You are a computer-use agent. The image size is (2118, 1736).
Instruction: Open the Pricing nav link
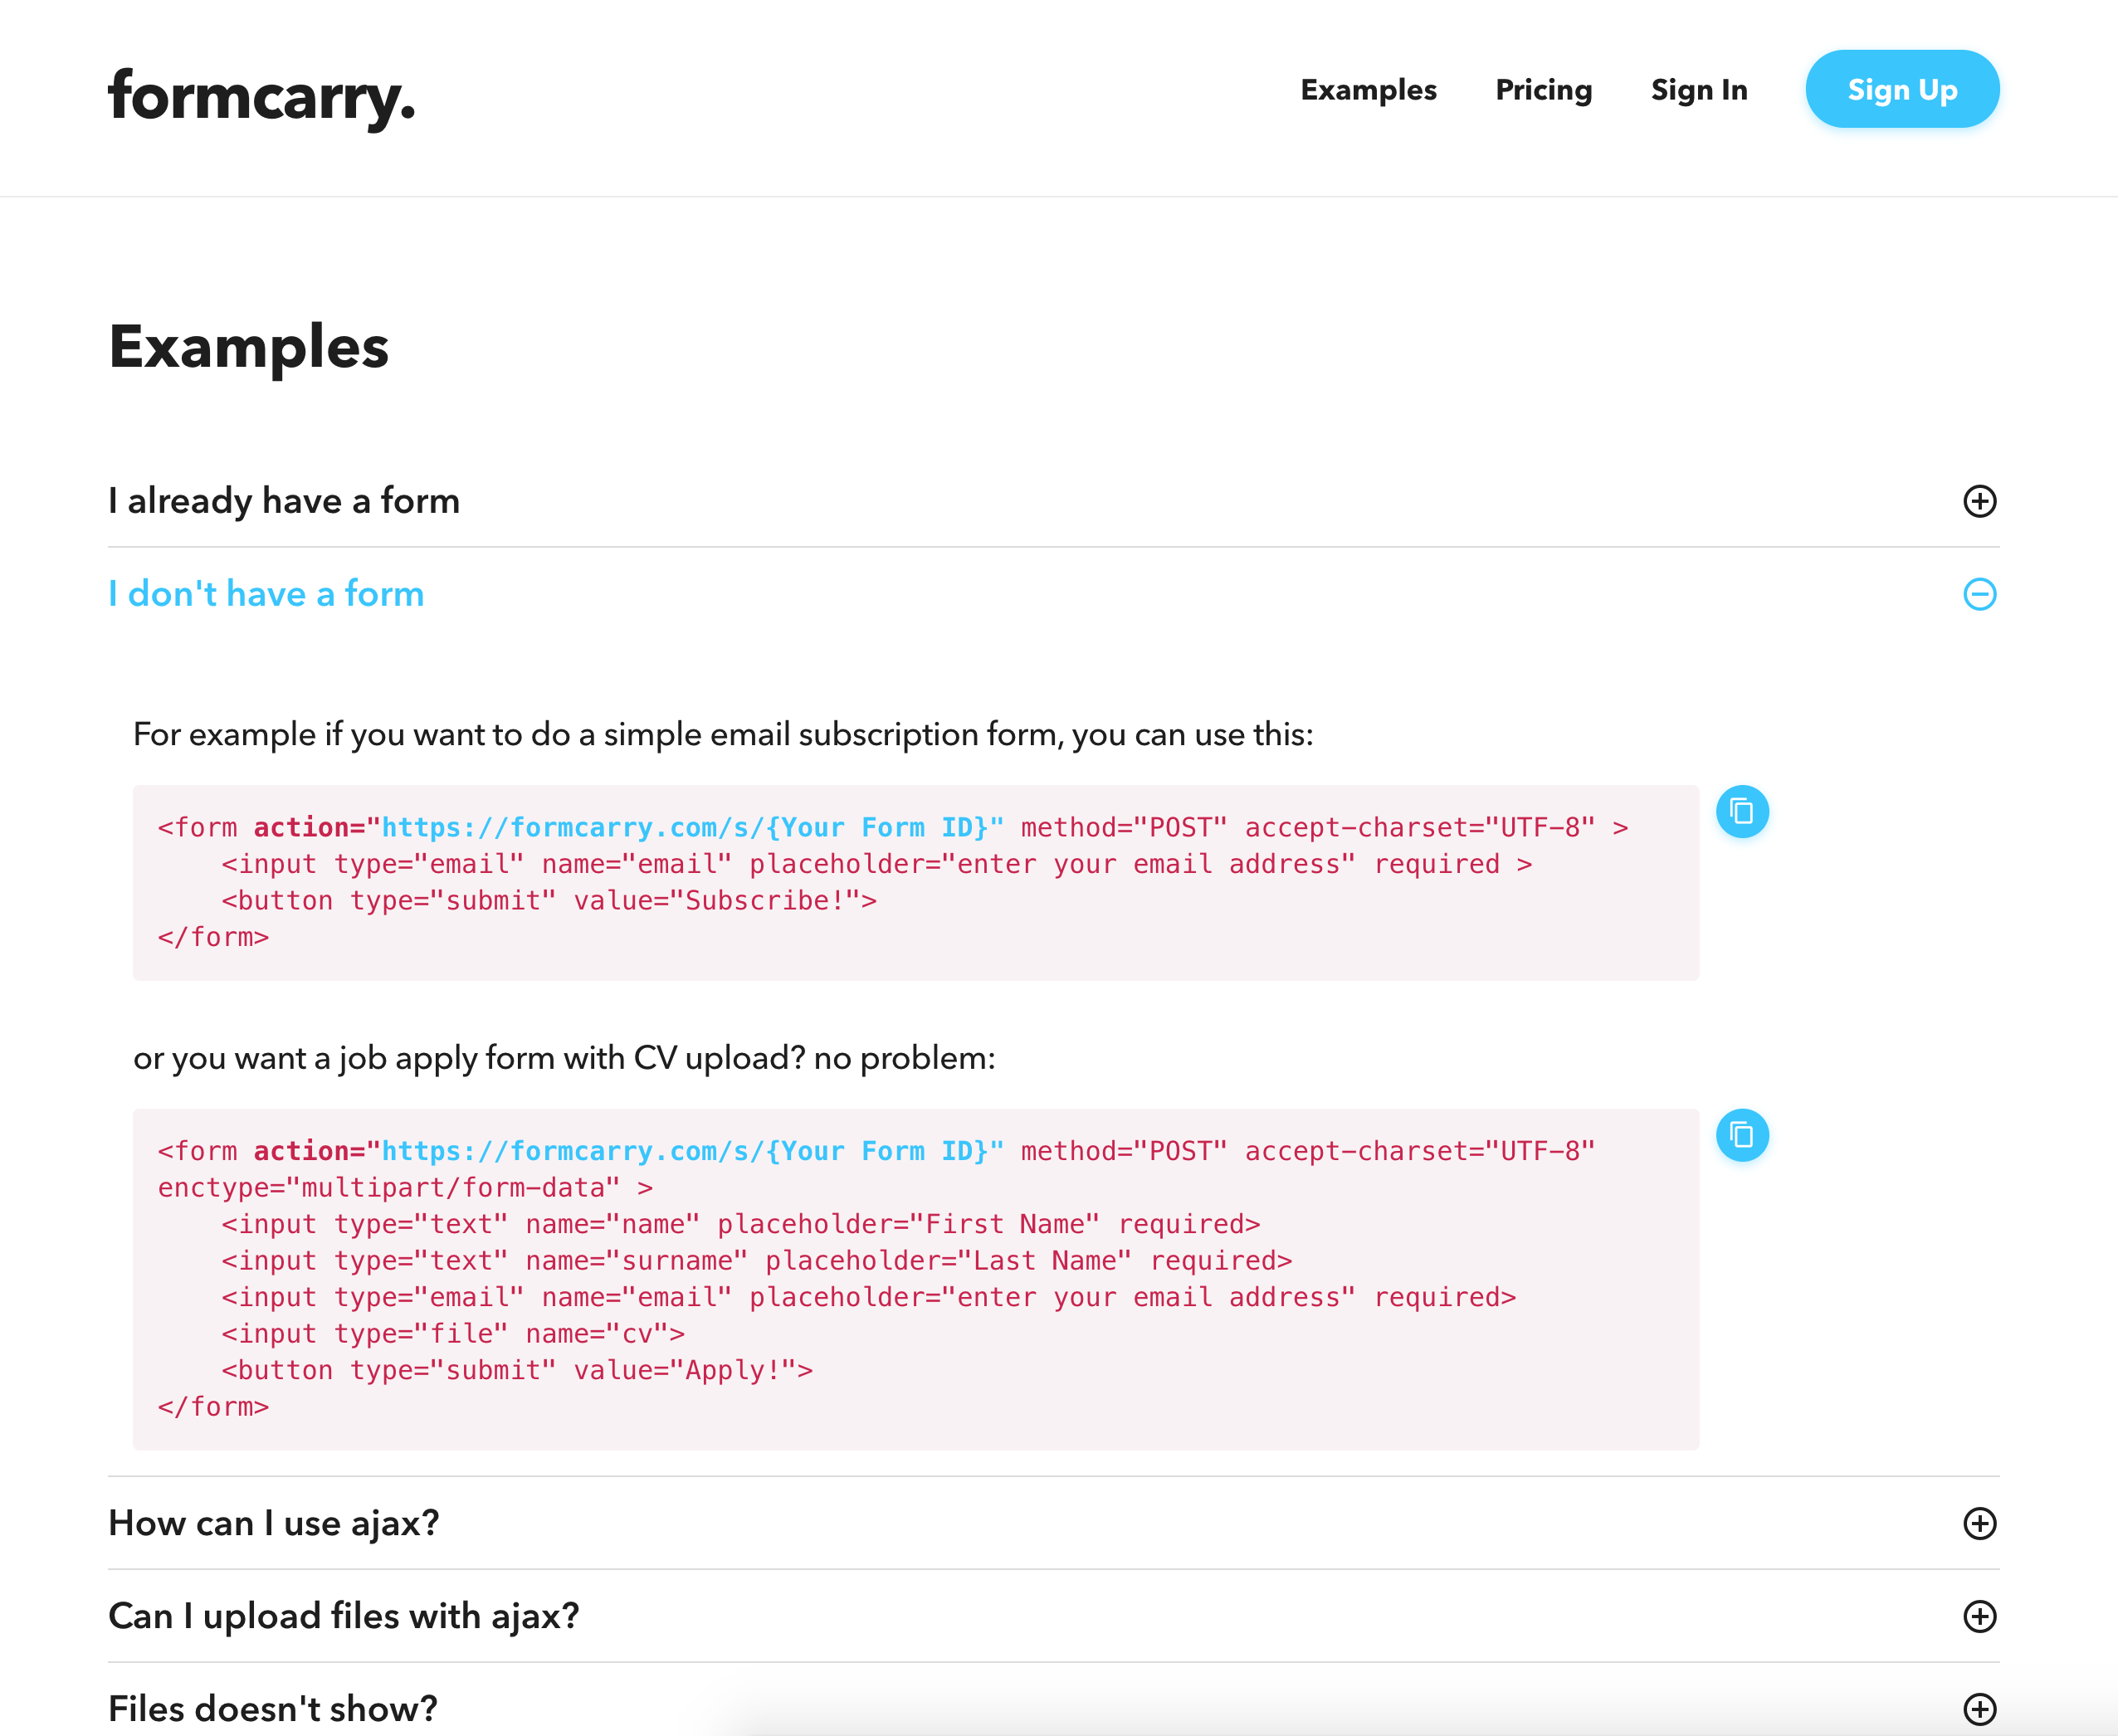tap(1543, 90)
